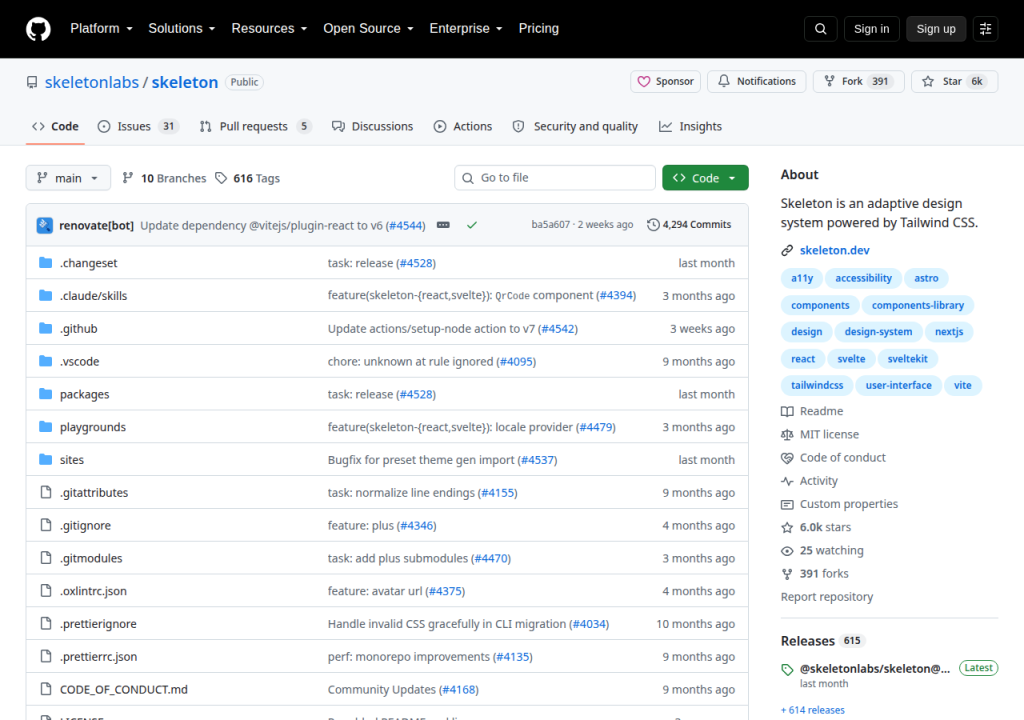Image resolution: width=1024 pixels, height=720 pixels.
Task: Open the sveltekit topic tag
Action: pos(907,359)
